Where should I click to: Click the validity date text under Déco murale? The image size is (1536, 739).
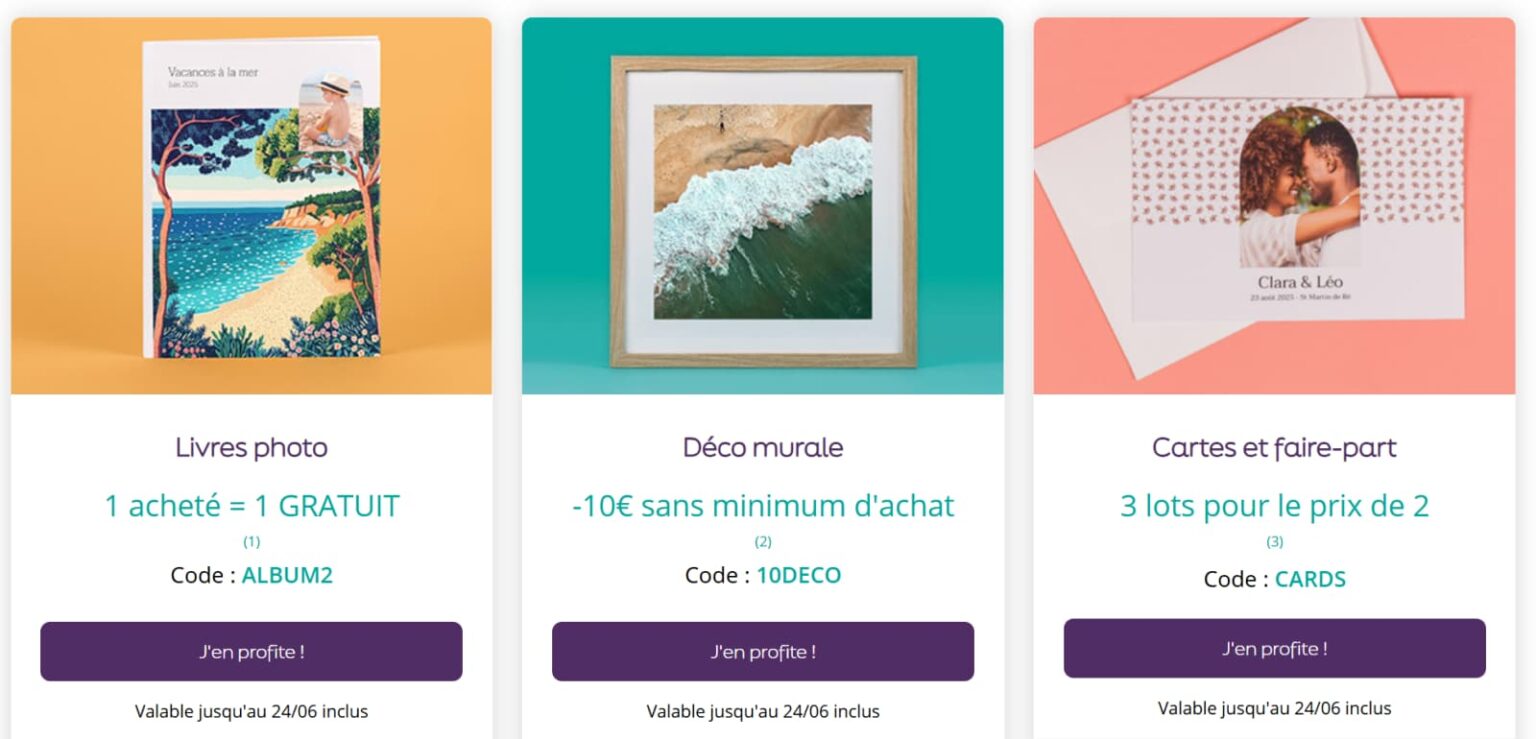(763, 711)
